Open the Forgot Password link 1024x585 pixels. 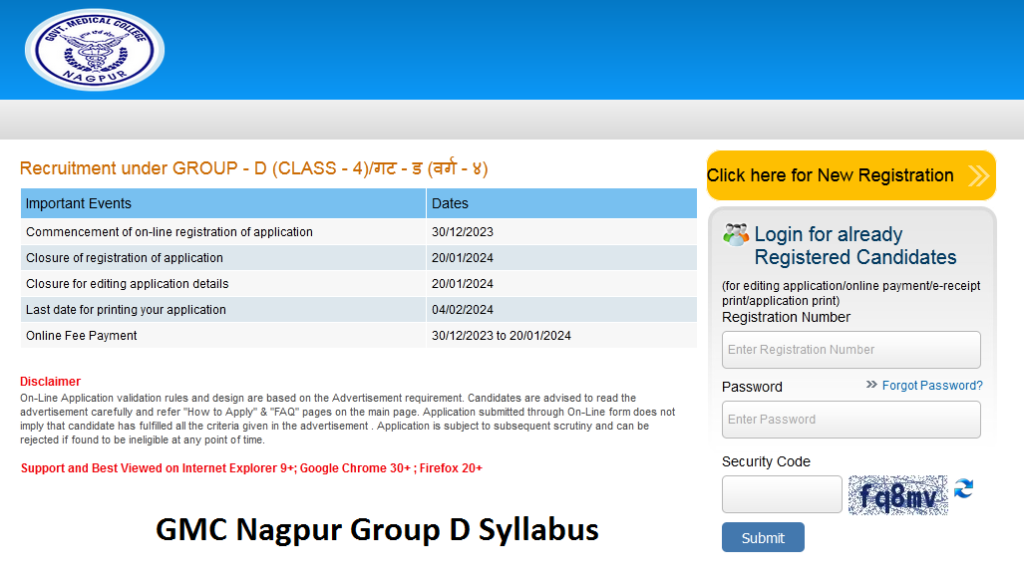[x=932, y=385]
